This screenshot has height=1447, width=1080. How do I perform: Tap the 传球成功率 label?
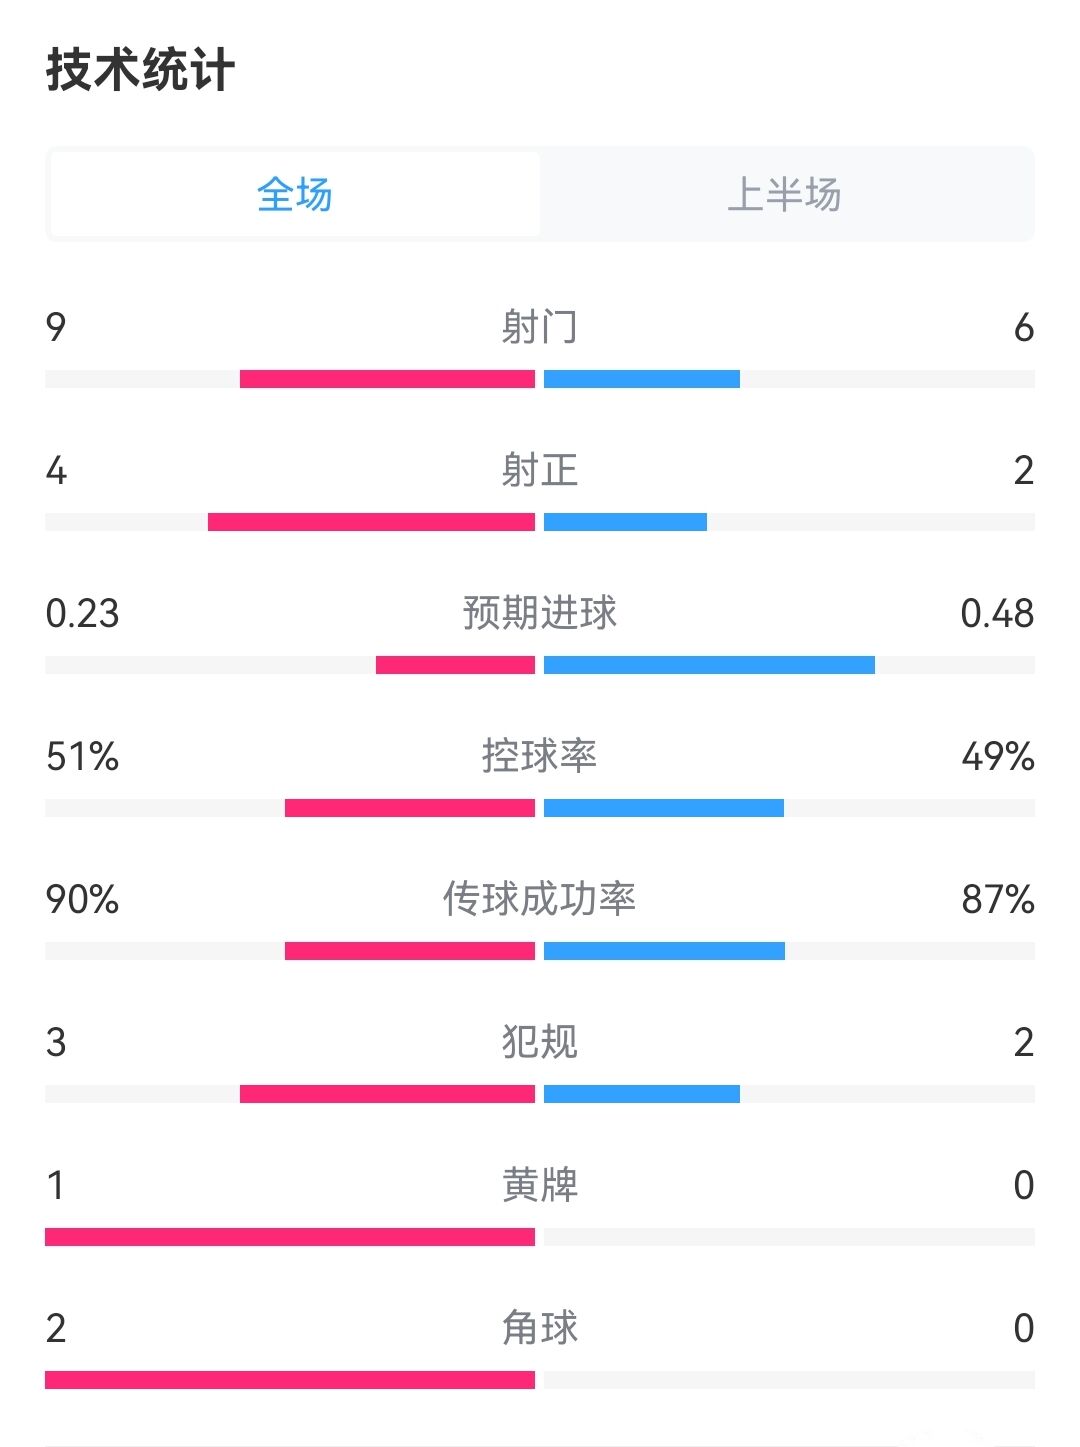tap(540, 899)
